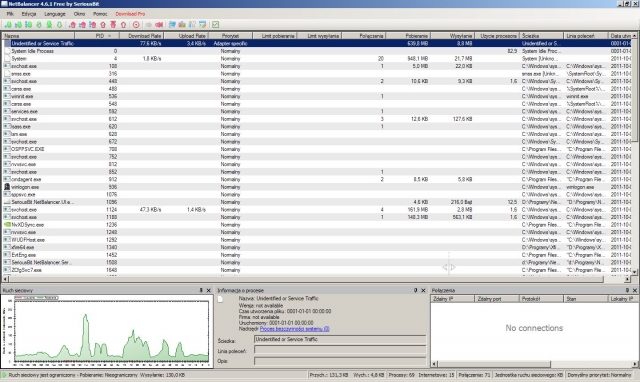The width and height of the screenshot is (640, 382).
Task: Select the WUDFHost.exe process row
Action: [x=316, y=240]
